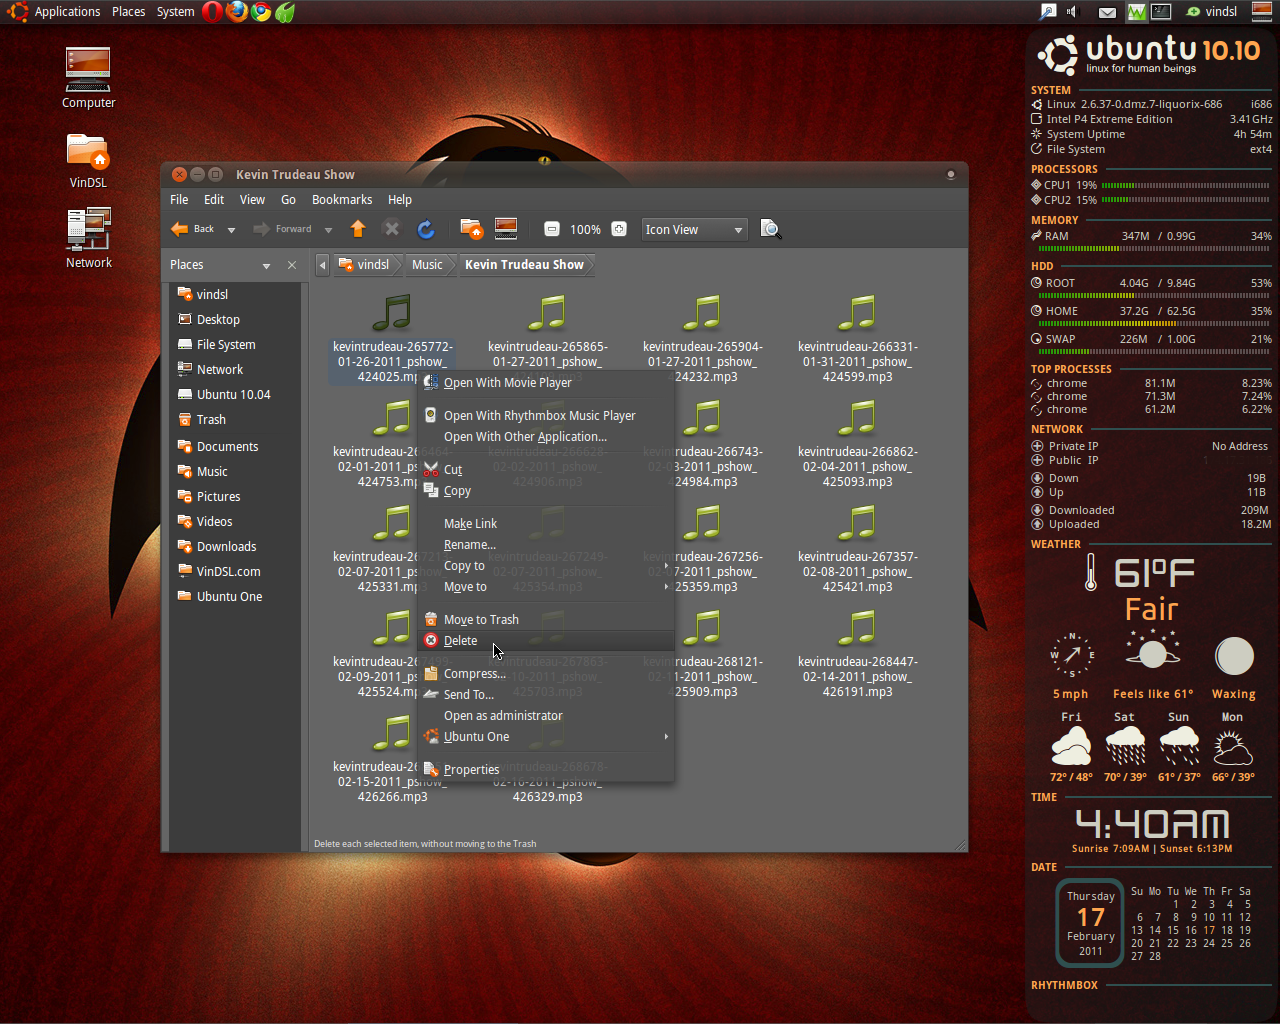Choose Move to Trash from context menu

pyautogui.click(x=482, y=618)
